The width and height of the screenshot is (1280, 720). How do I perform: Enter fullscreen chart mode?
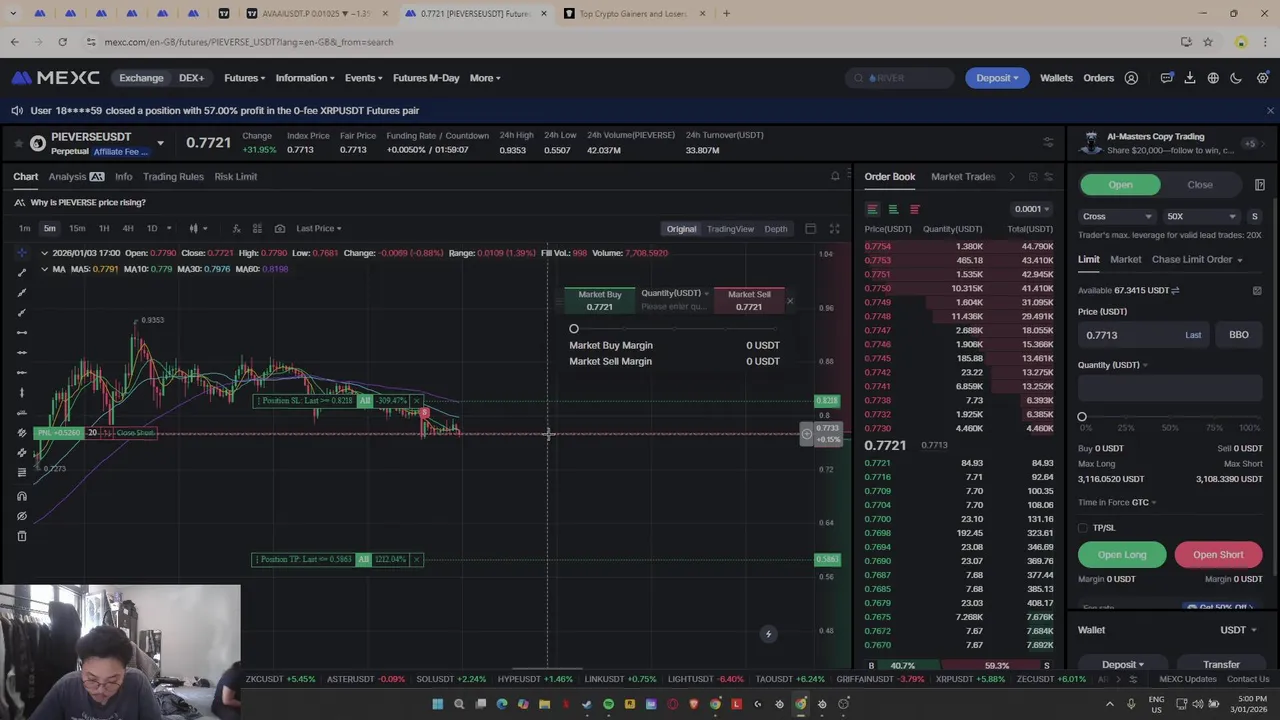click(834, 229)
